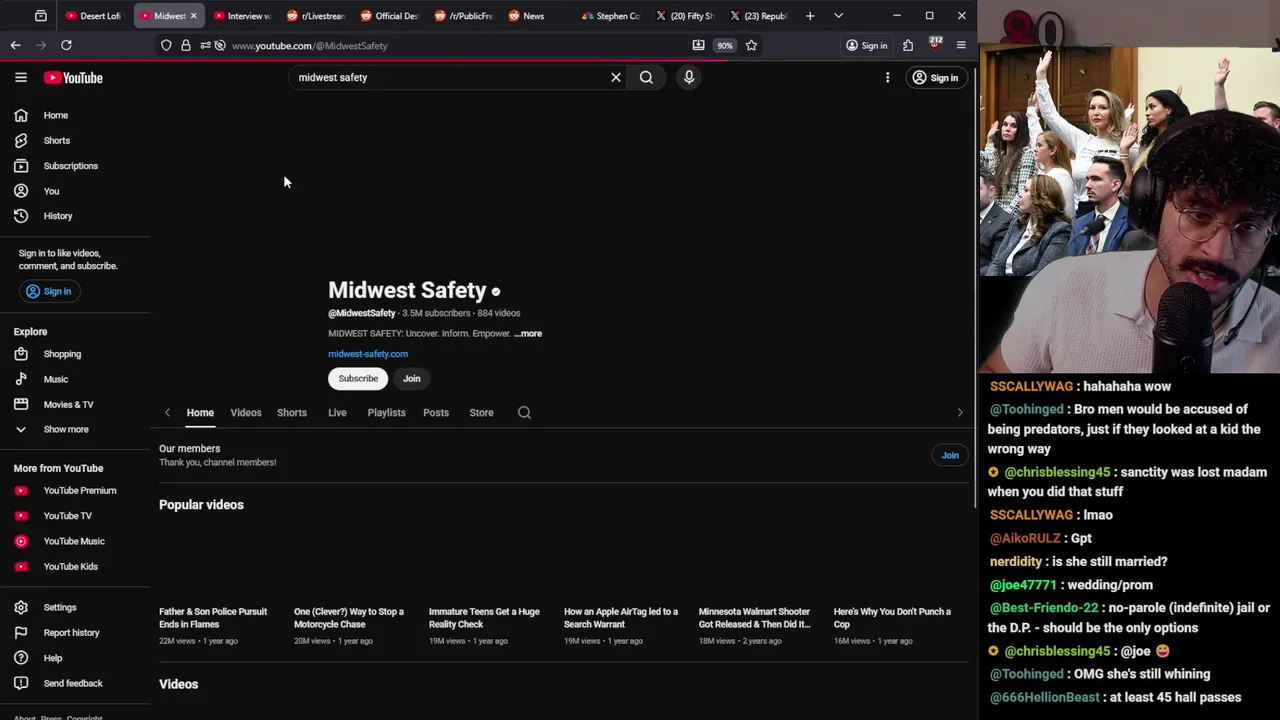Open Firefox application menu
Image resolution: width=1280 pixels, height=720 pixels.
961,45
